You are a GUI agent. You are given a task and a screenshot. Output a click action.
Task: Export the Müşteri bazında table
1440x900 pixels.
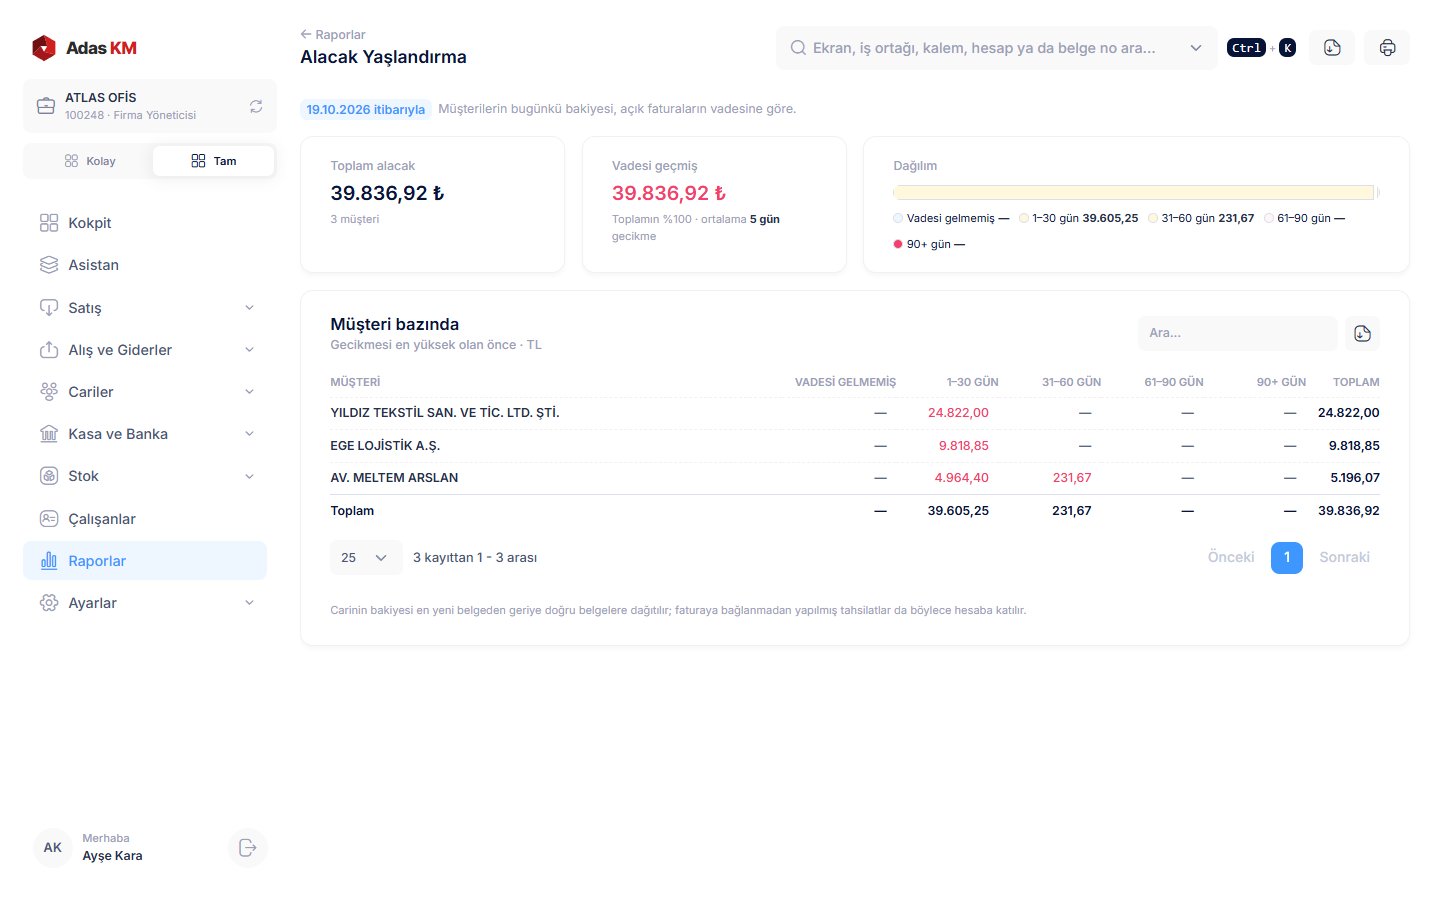click(1362, 334)
